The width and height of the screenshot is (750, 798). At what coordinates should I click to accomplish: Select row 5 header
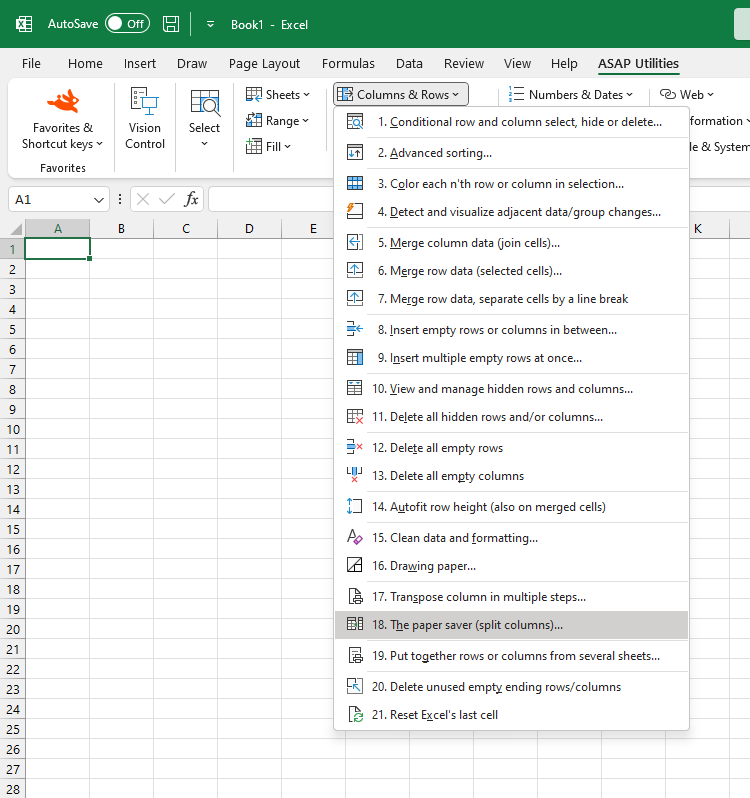tap(12, 330)
